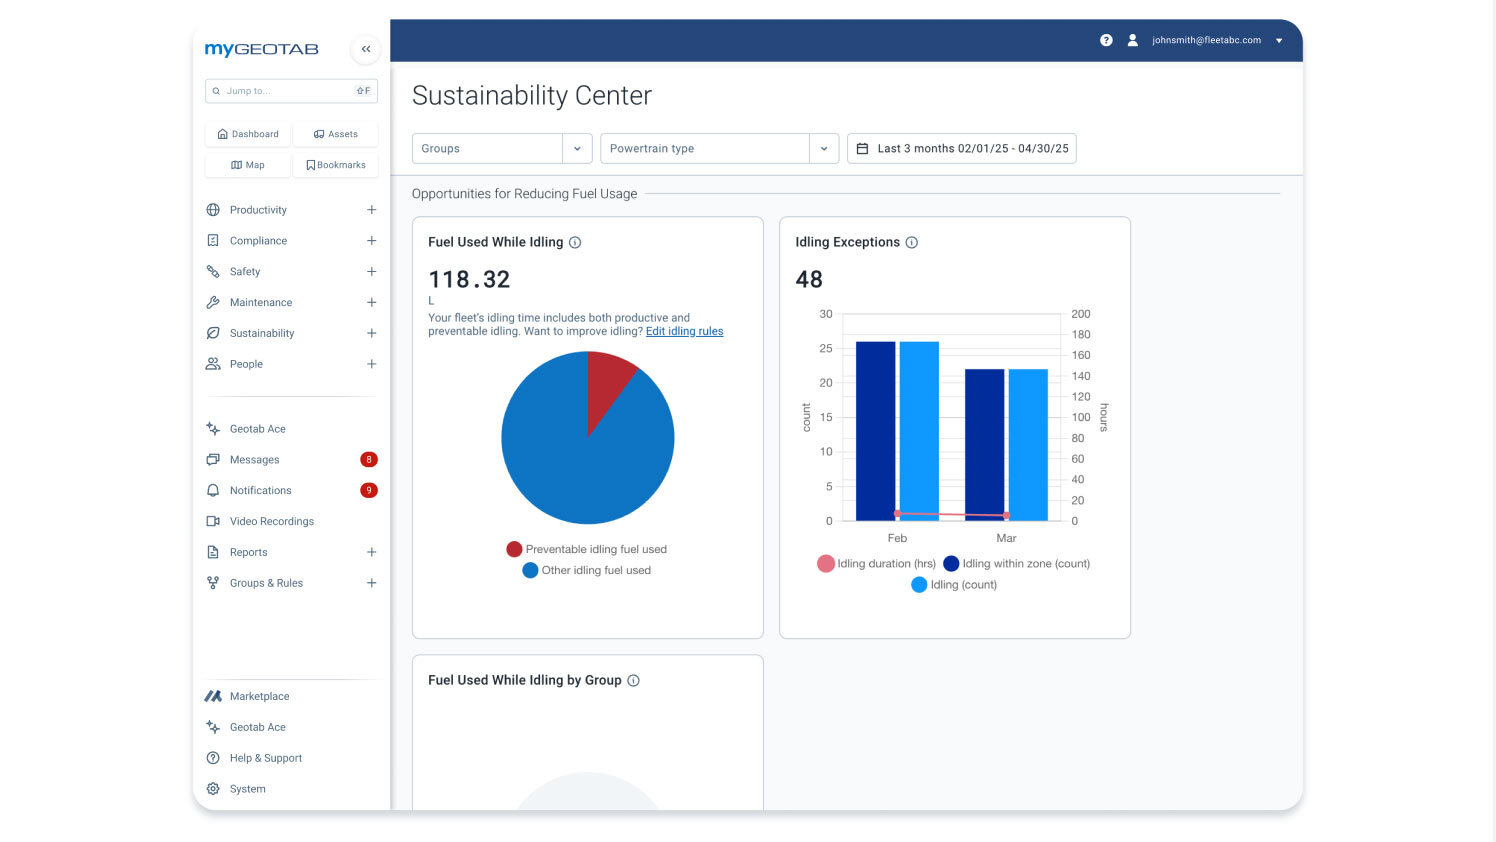Open System settings in the sidebar
Screen dimensions: 1496x842
[247, 789]
